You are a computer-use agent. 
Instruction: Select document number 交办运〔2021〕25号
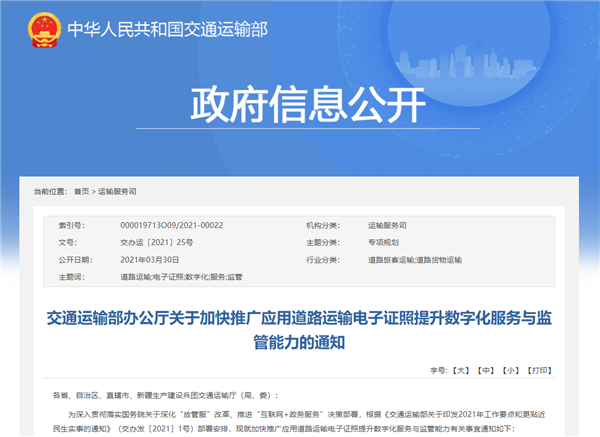point(157,243)
